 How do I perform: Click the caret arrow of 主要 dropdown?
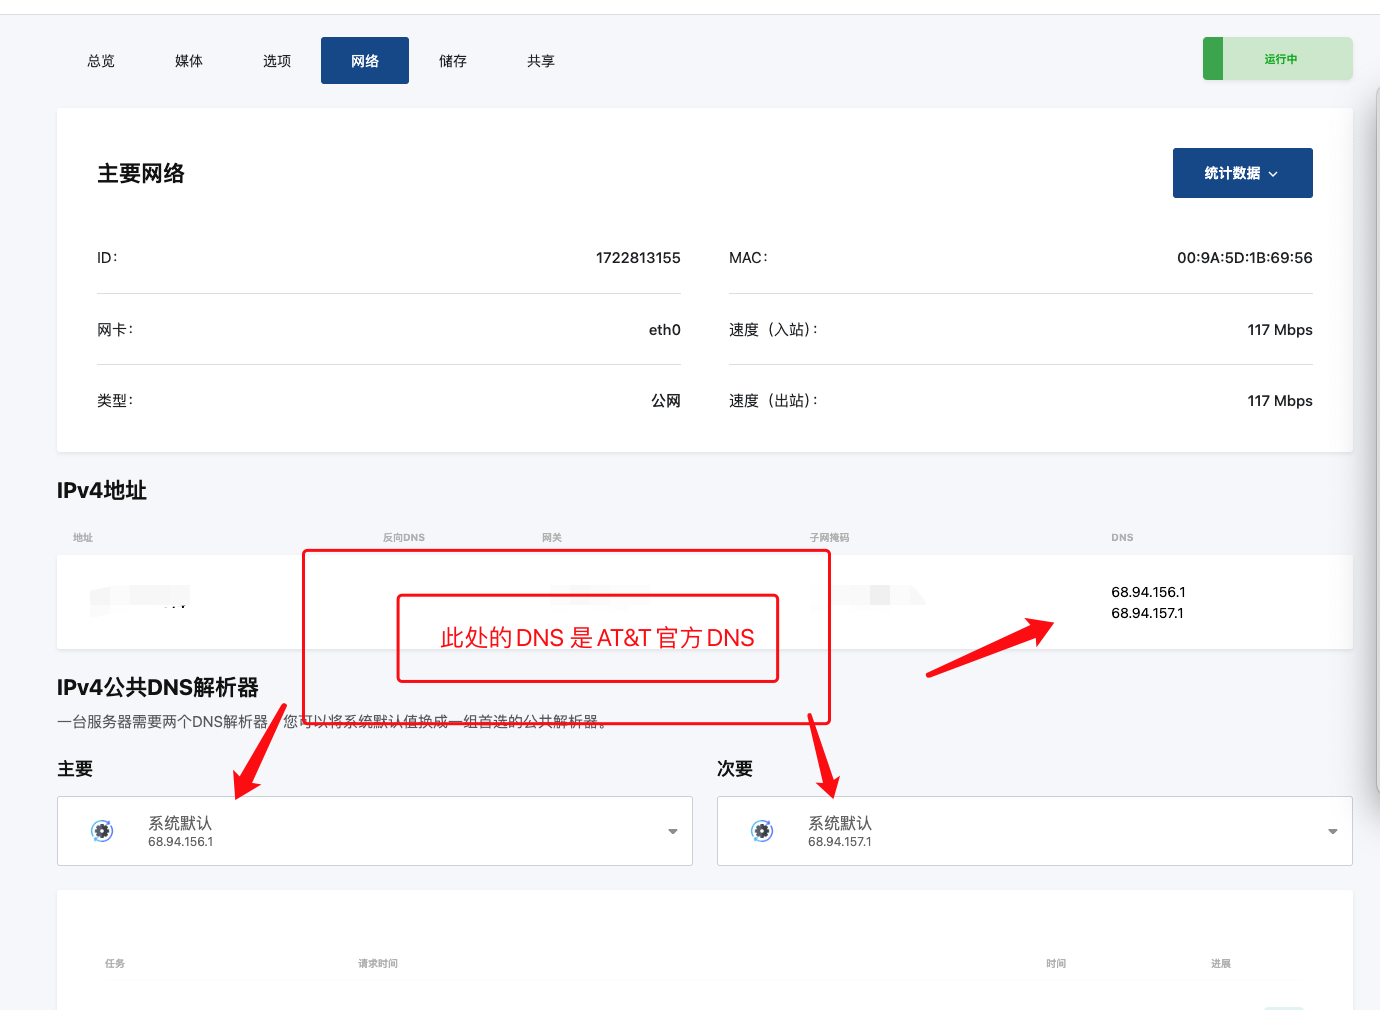(x=672, y=832)
